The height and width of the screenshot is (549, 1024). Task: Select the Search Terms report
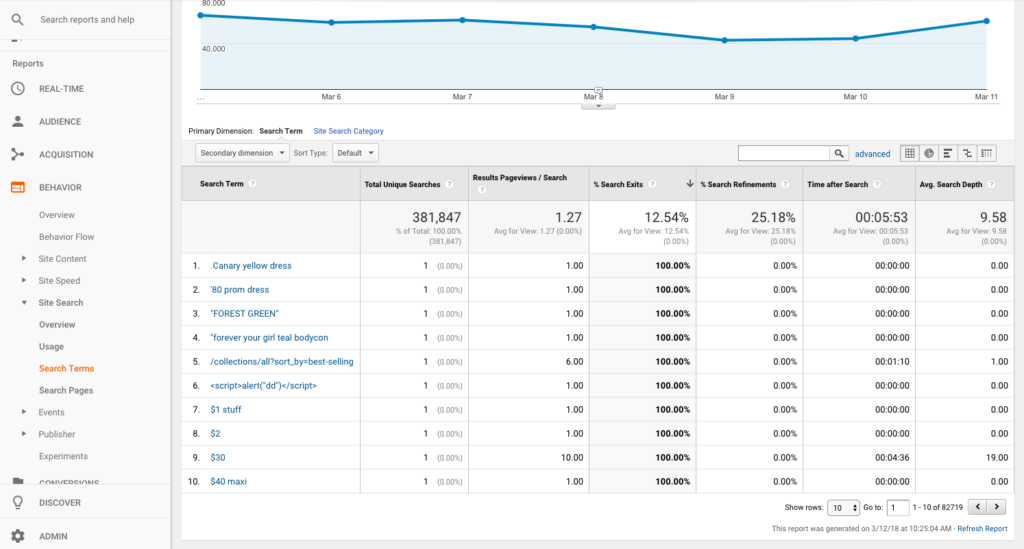66,368
